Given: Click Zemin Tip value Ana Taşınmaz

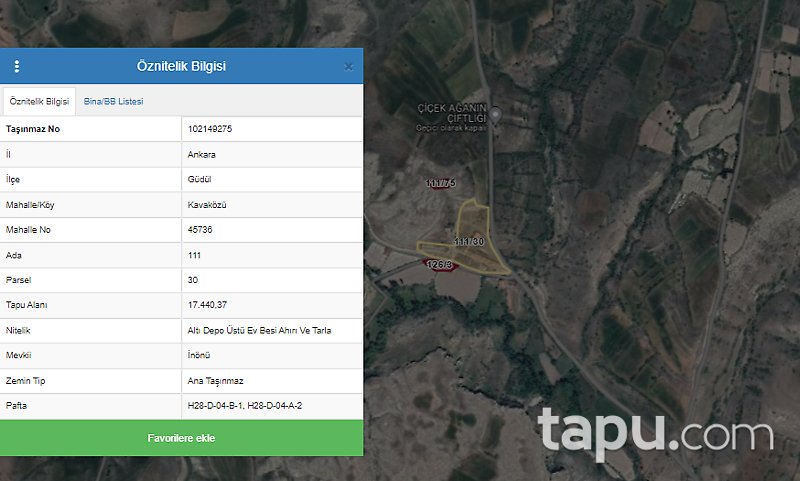Looking at the screenshot, I should (215, 381).
